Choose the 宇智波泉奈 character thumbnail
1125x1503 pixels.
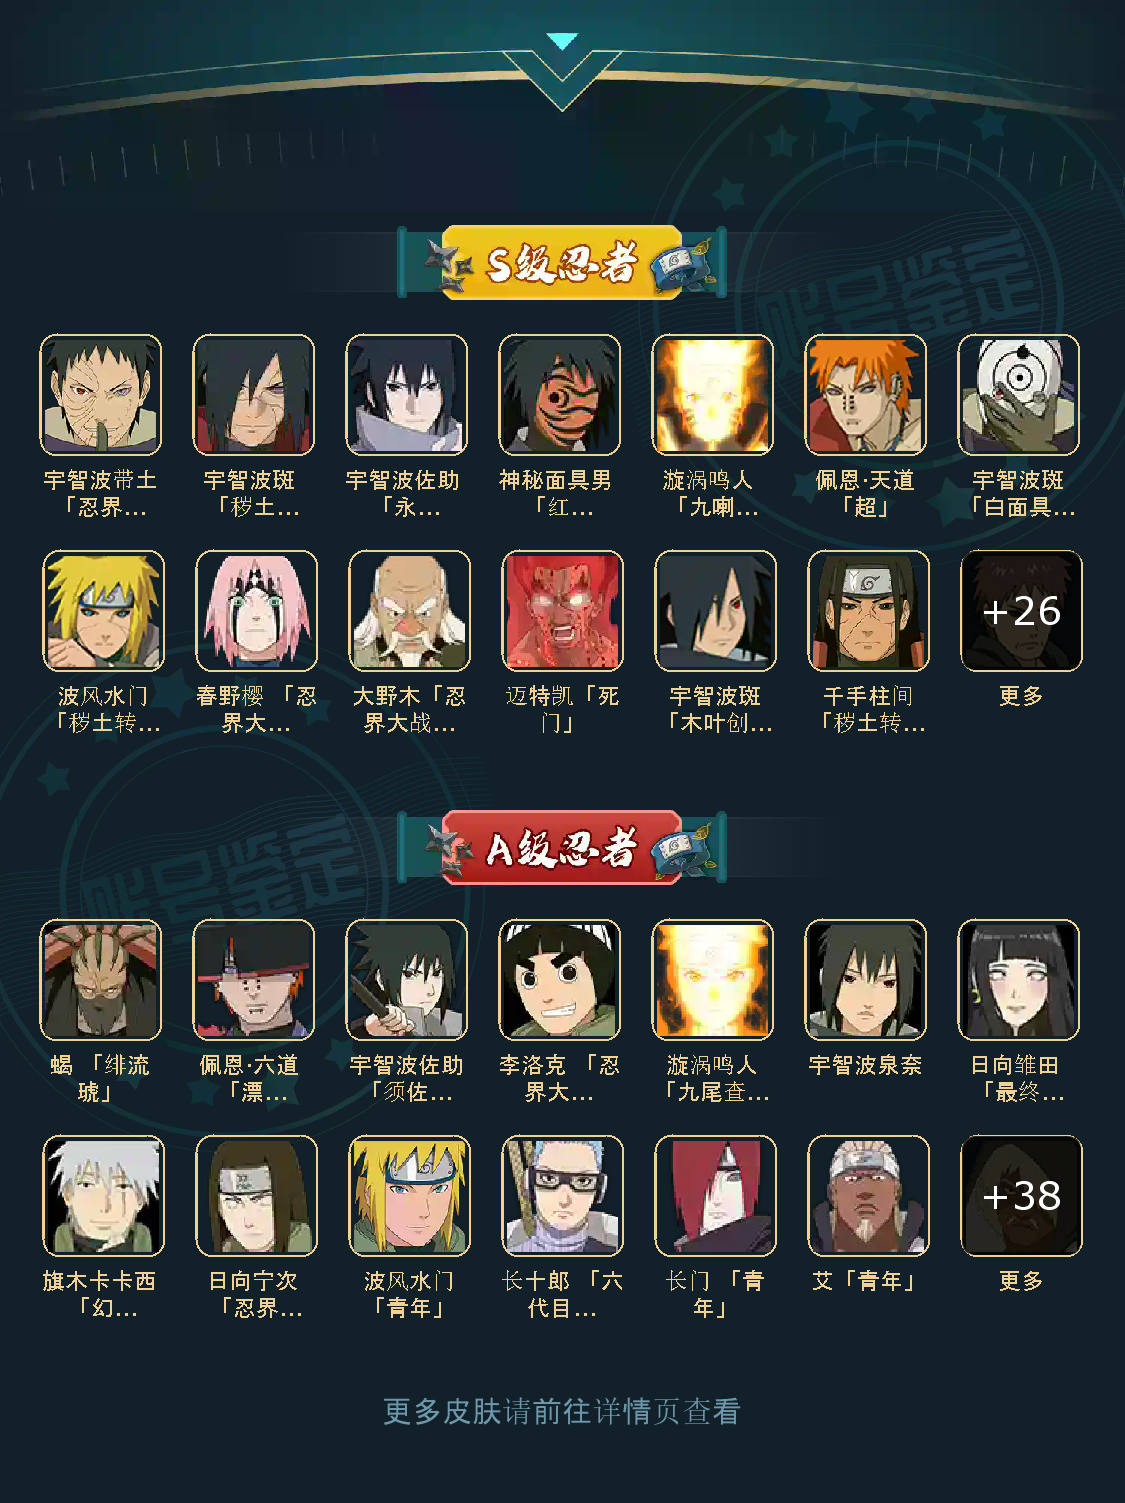[x=865, y=980]
